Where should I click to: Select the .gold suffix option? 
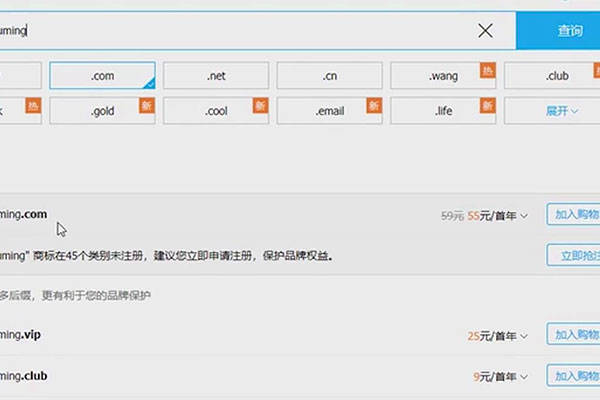(102, 111)
